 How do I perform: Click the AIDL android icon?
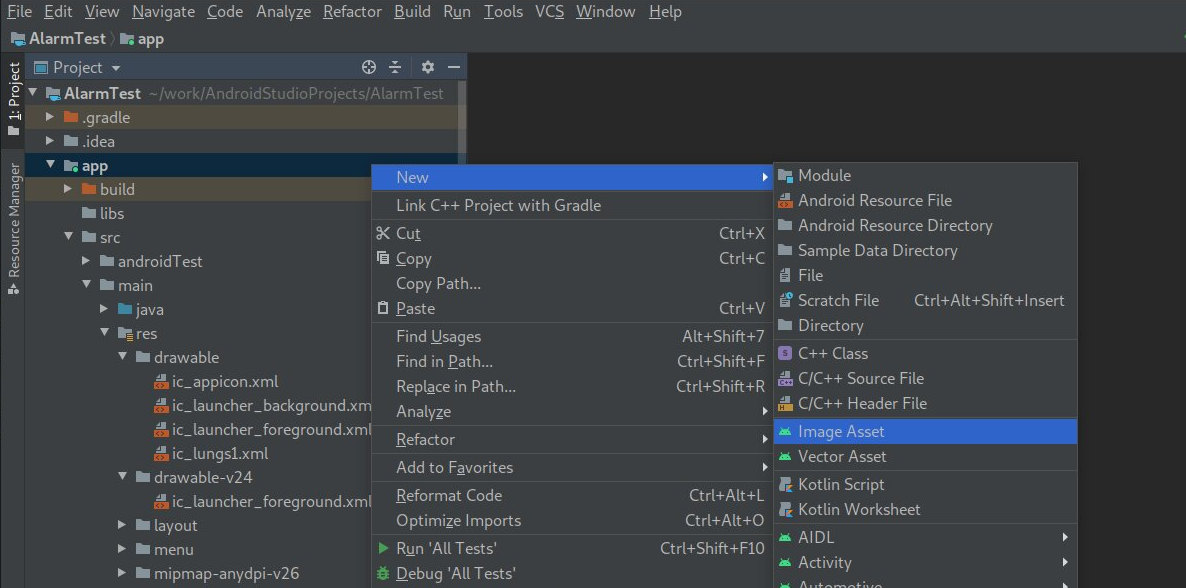(x=785, y=537)
